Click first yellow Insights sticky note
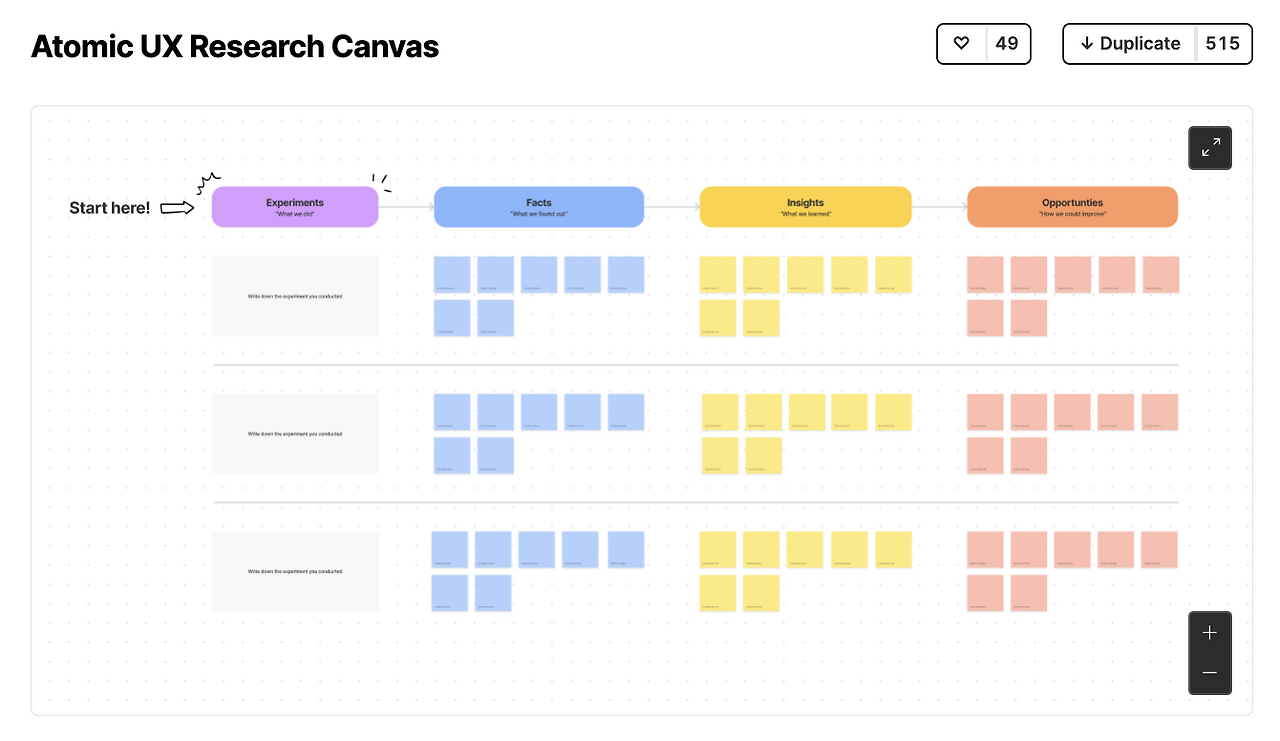Screen dimensions: 1280x741 [718, 275]
